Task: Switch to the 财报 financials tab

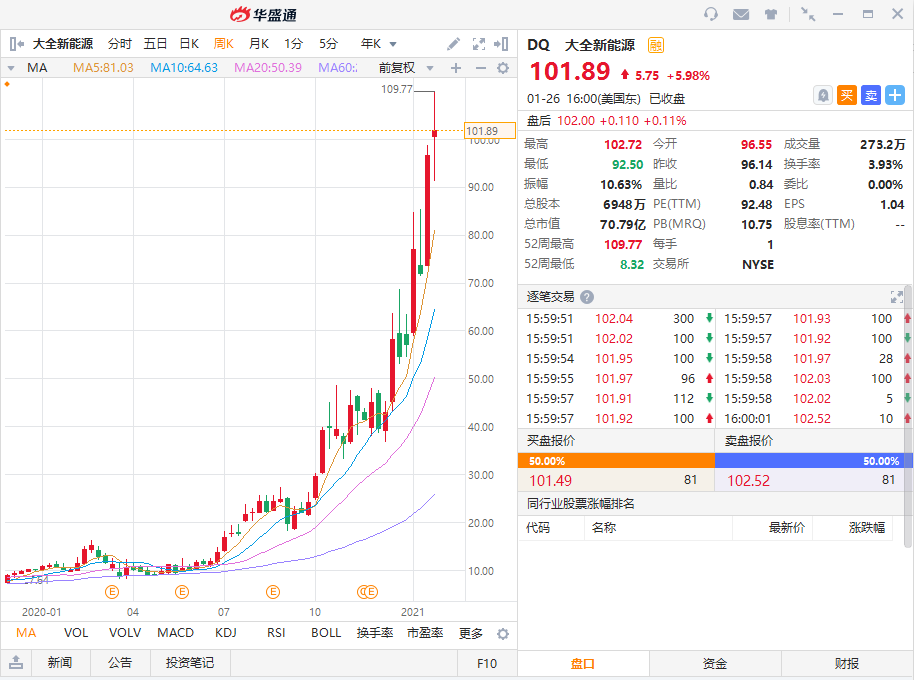Action: 846,664
